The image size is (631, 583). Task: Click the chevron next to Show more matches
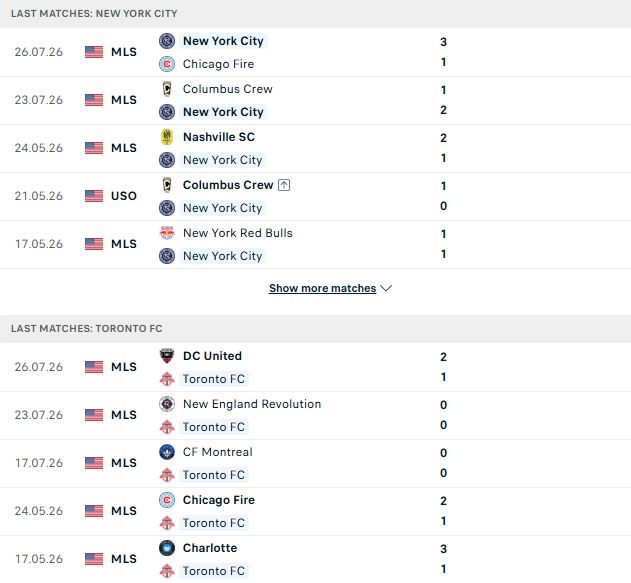(x=386, y=288)
